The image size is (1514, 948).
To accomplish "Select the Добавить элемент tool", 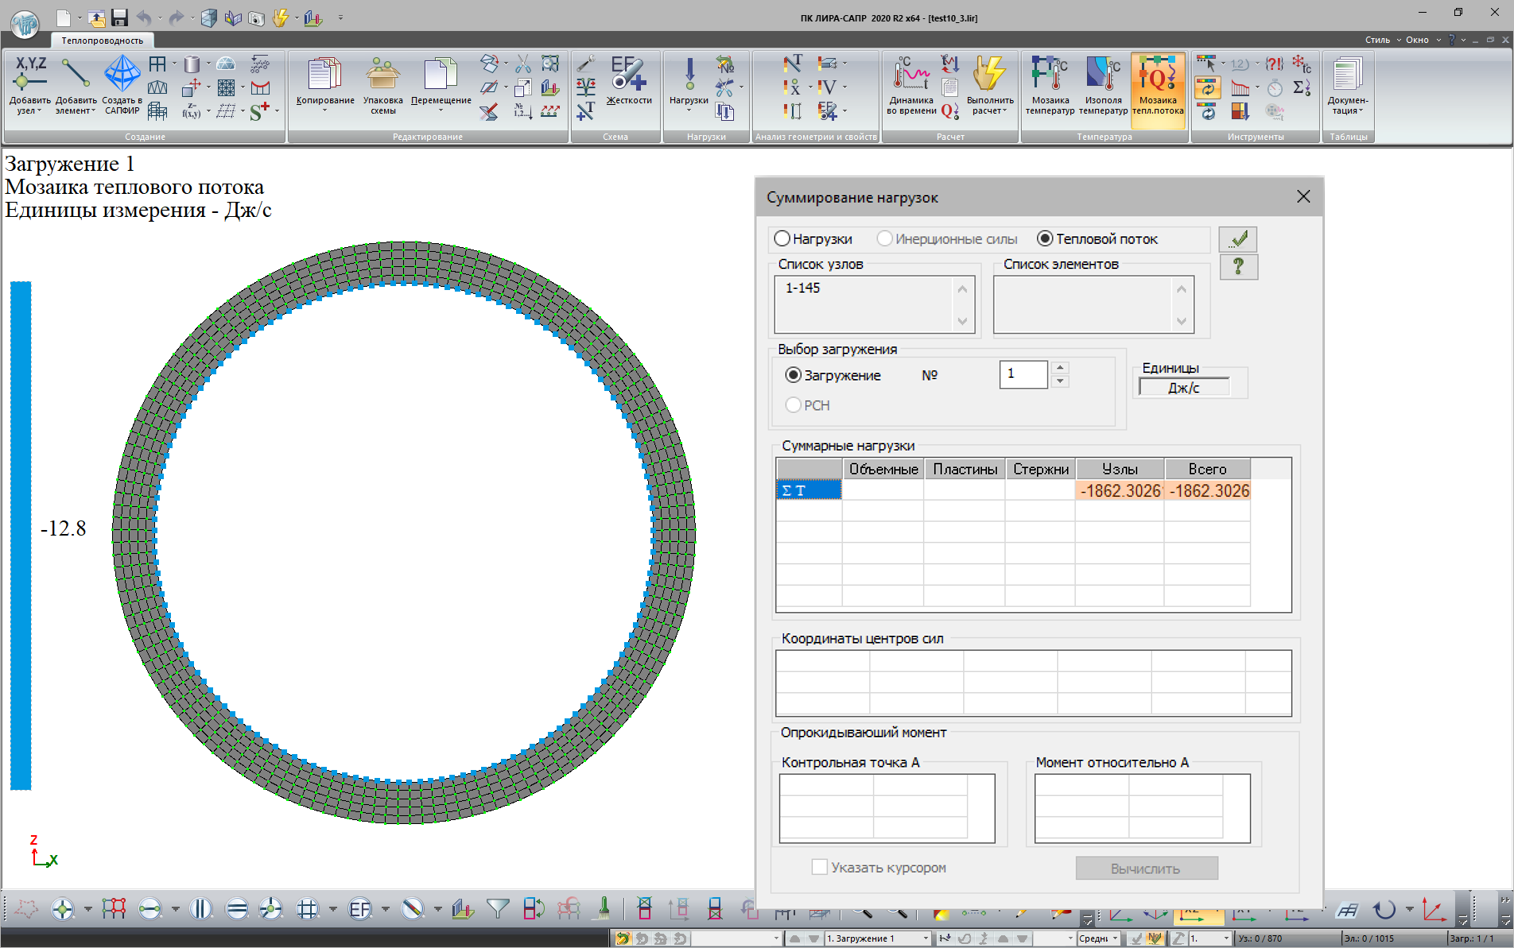I will (75, 84).
